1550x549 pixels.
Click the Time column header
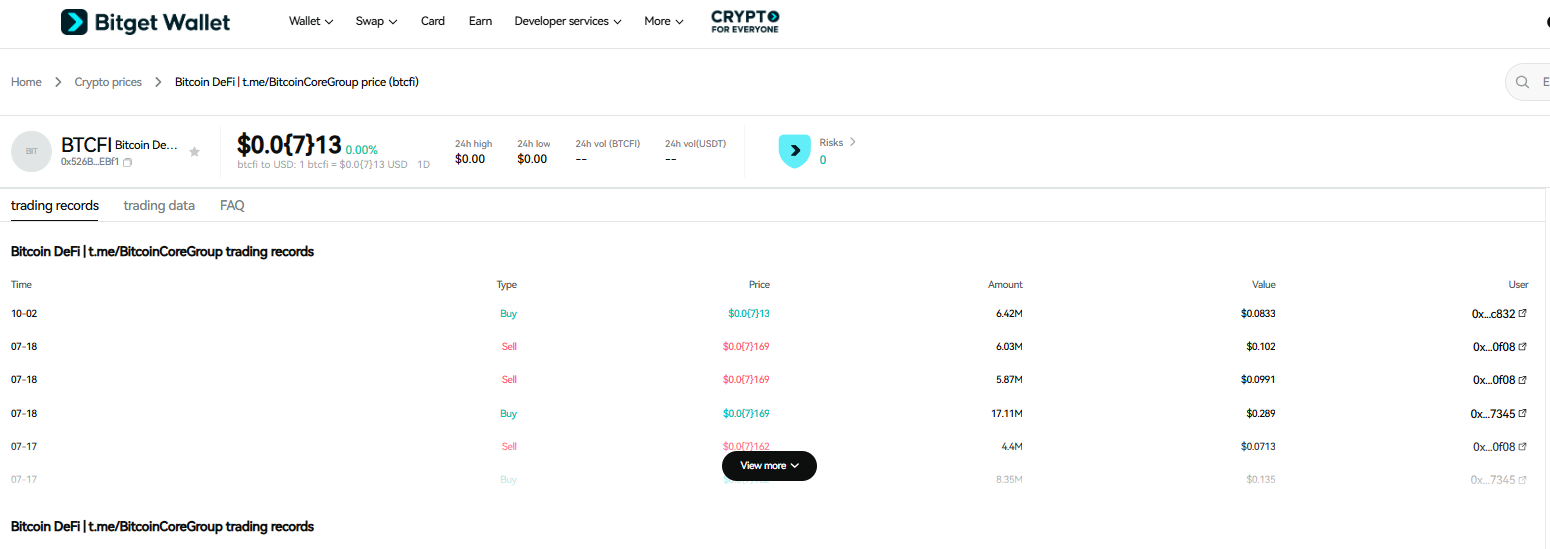coord(21,285)
